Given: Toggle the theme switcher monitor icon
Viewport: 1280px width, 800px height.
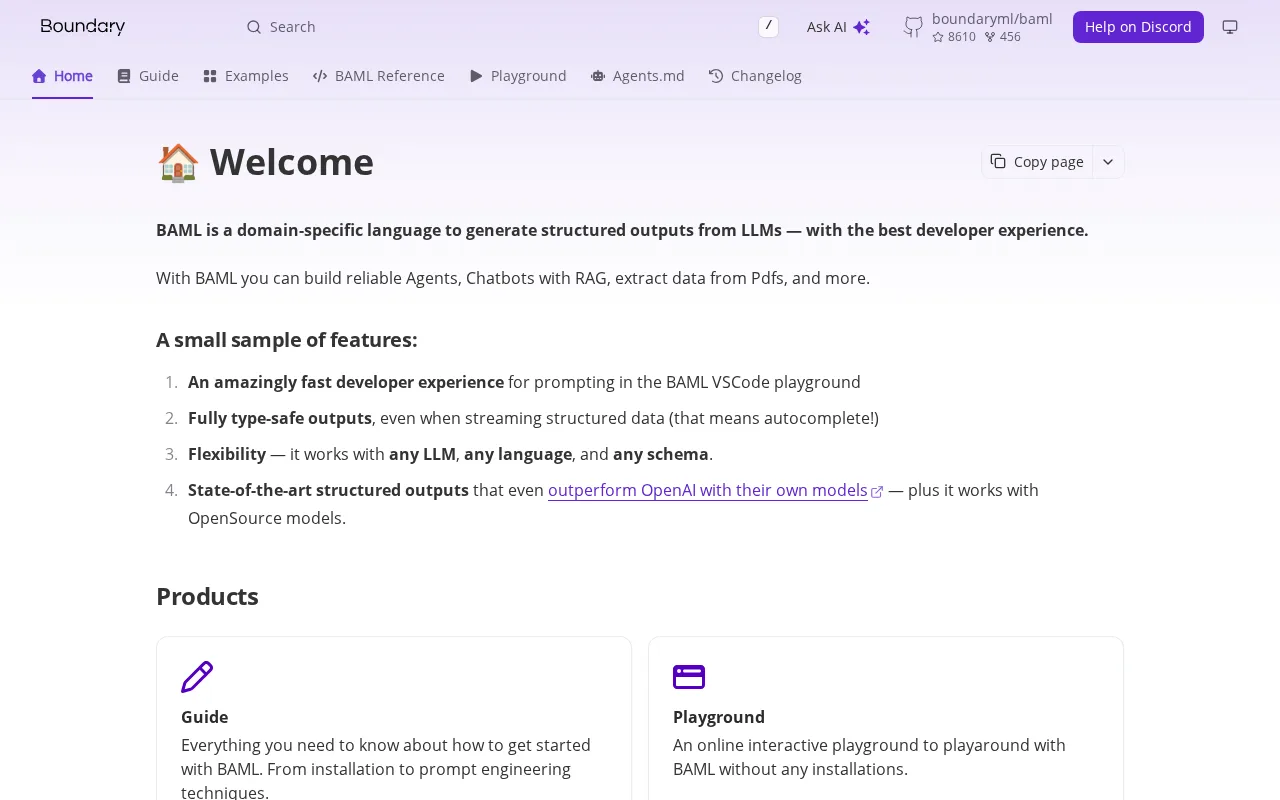Looking at the screenshot, I should click(x=1230, y=27).
